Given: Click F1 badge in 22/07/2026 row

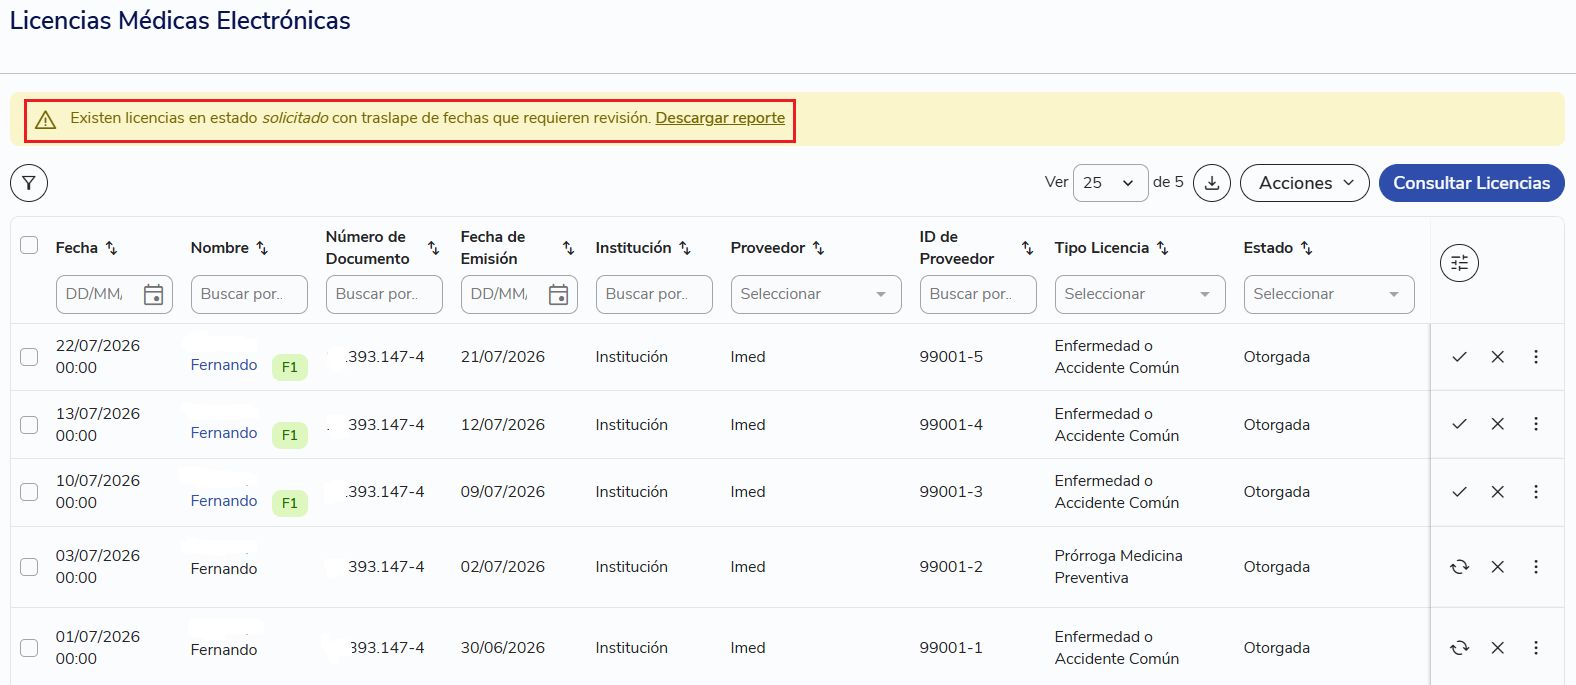Looking at the screenshot, I should (289, 367).
